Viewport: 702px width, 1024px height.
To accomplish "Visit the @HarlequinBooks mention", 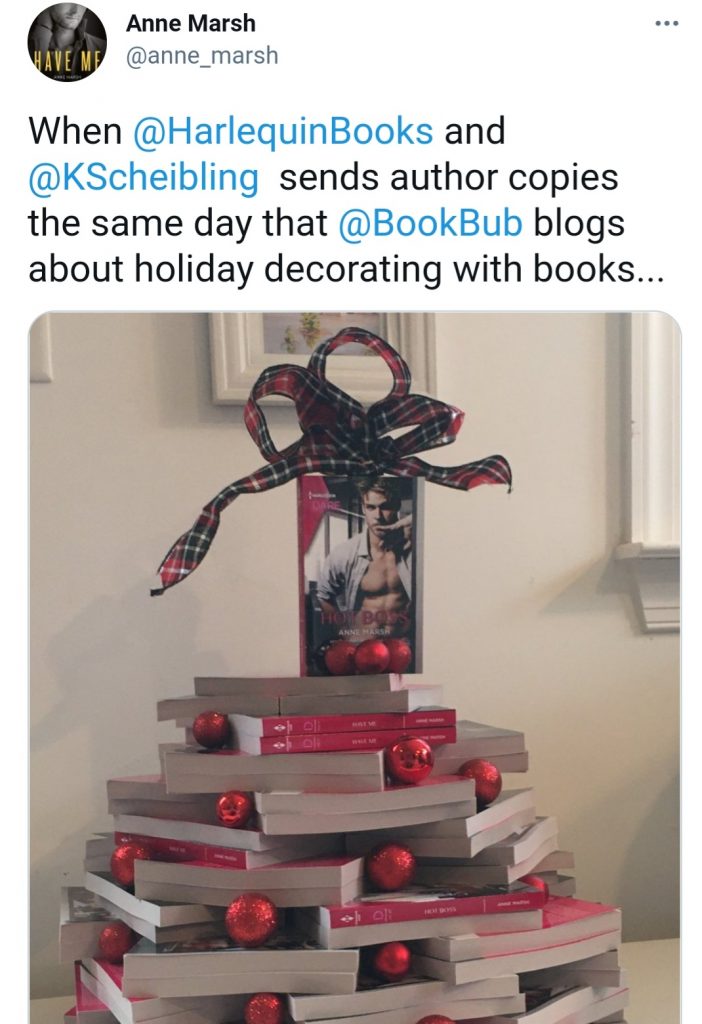I will [x=283, y=131].
